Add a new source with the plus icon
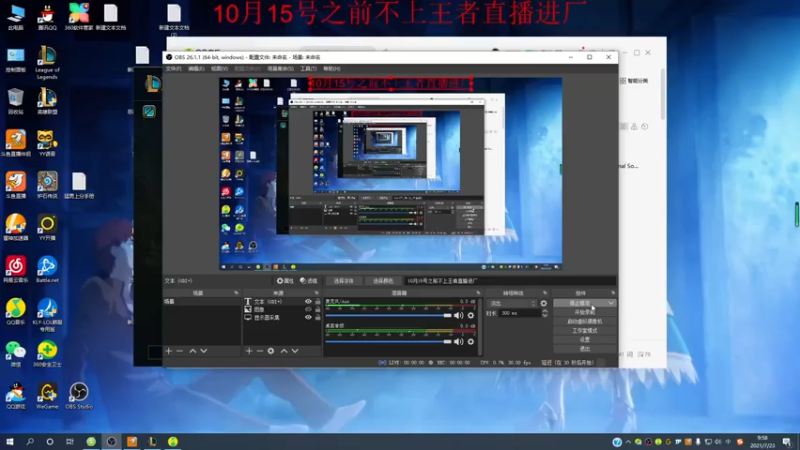The image size is (800, 450). pyautogui.click(x=249, y=351)
